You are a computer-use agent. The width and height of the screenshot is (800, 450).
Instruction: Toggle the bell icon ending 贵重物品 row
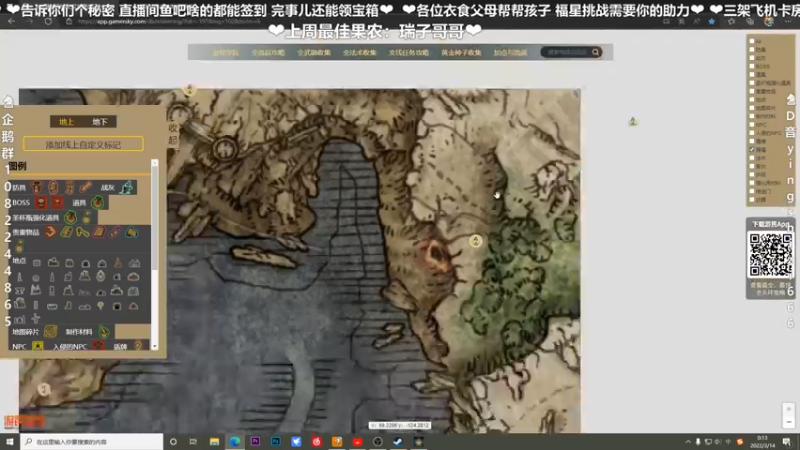[x=132, y=233]
